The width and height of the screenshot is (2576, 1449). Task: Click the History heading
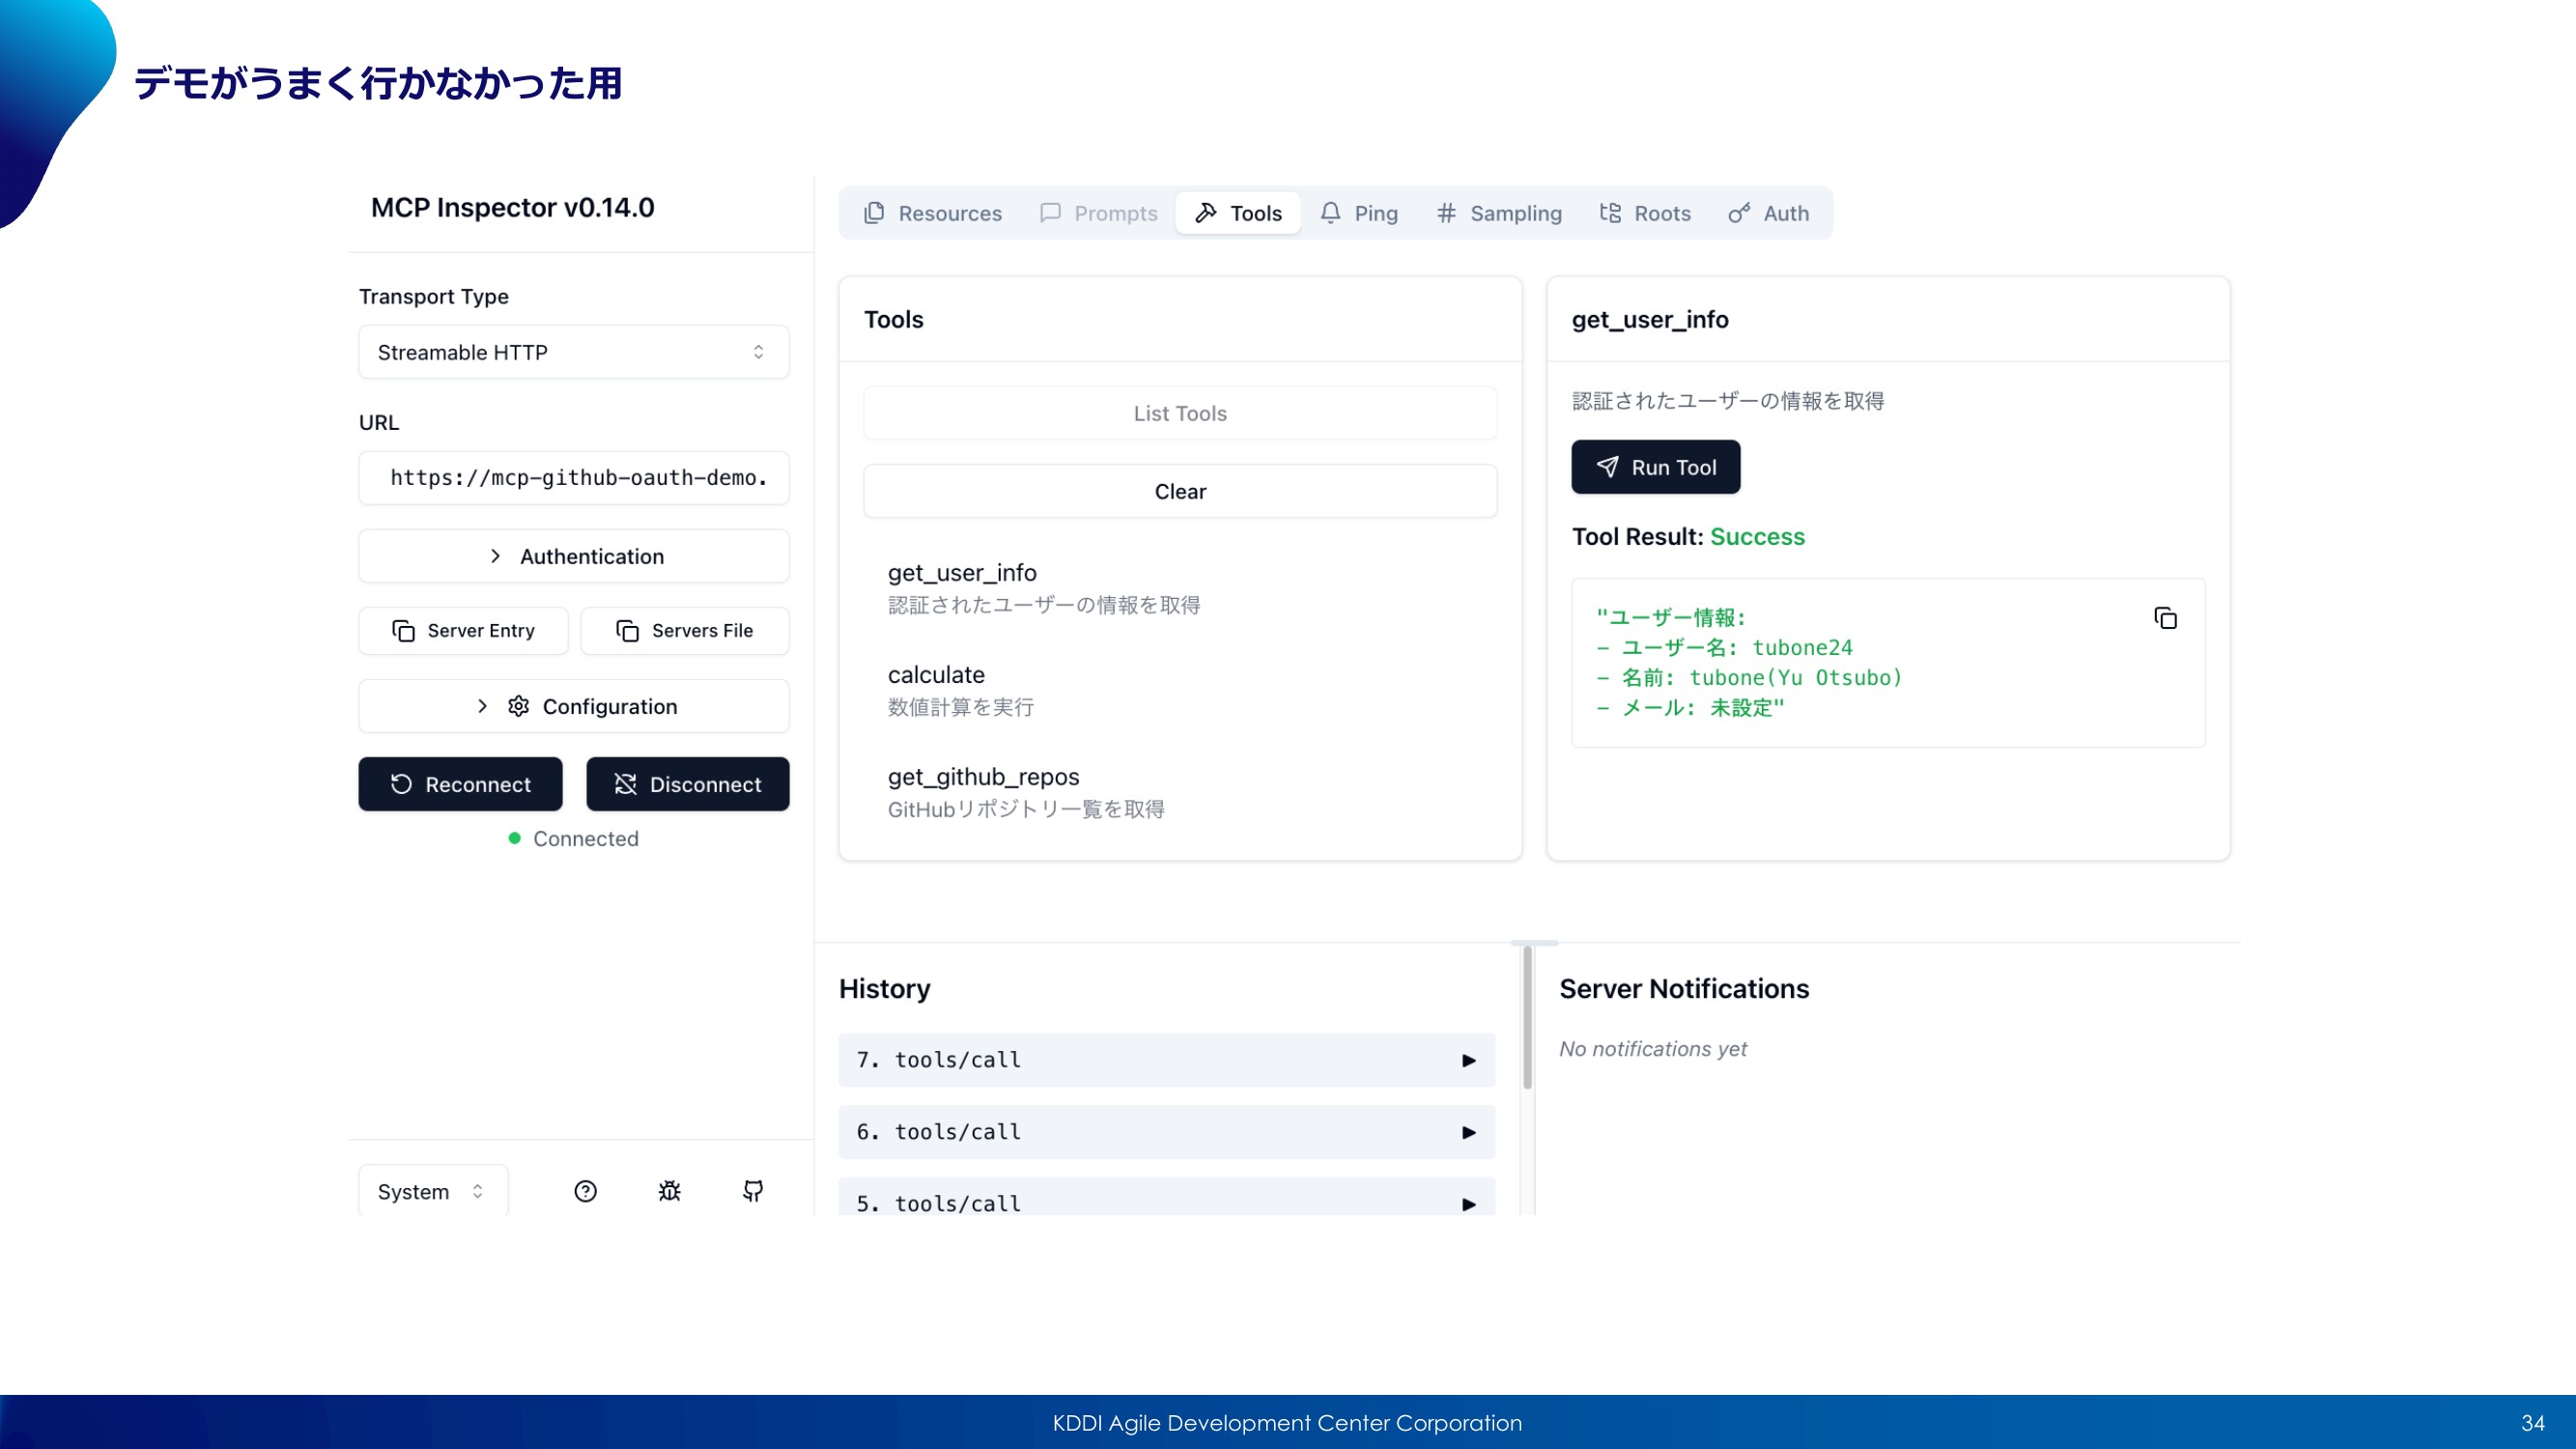[x=884, y=989]
